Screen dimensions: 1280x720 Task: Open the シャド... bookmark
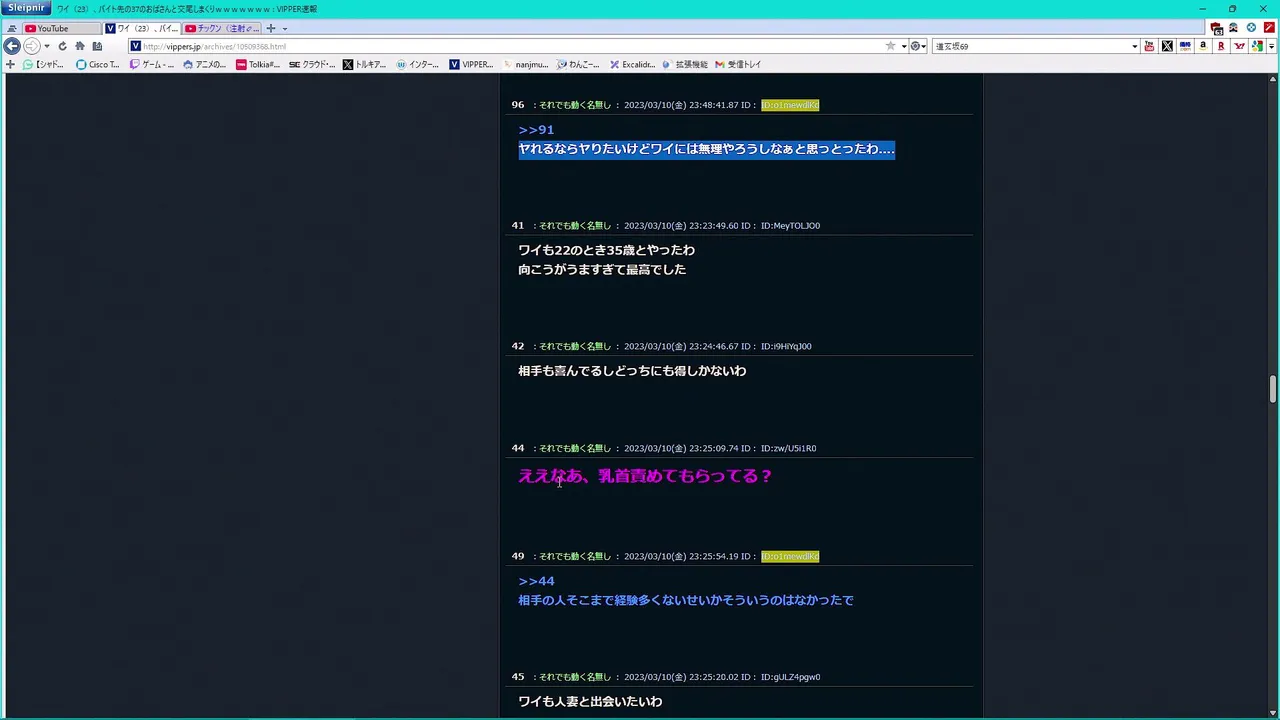point(44,64)
